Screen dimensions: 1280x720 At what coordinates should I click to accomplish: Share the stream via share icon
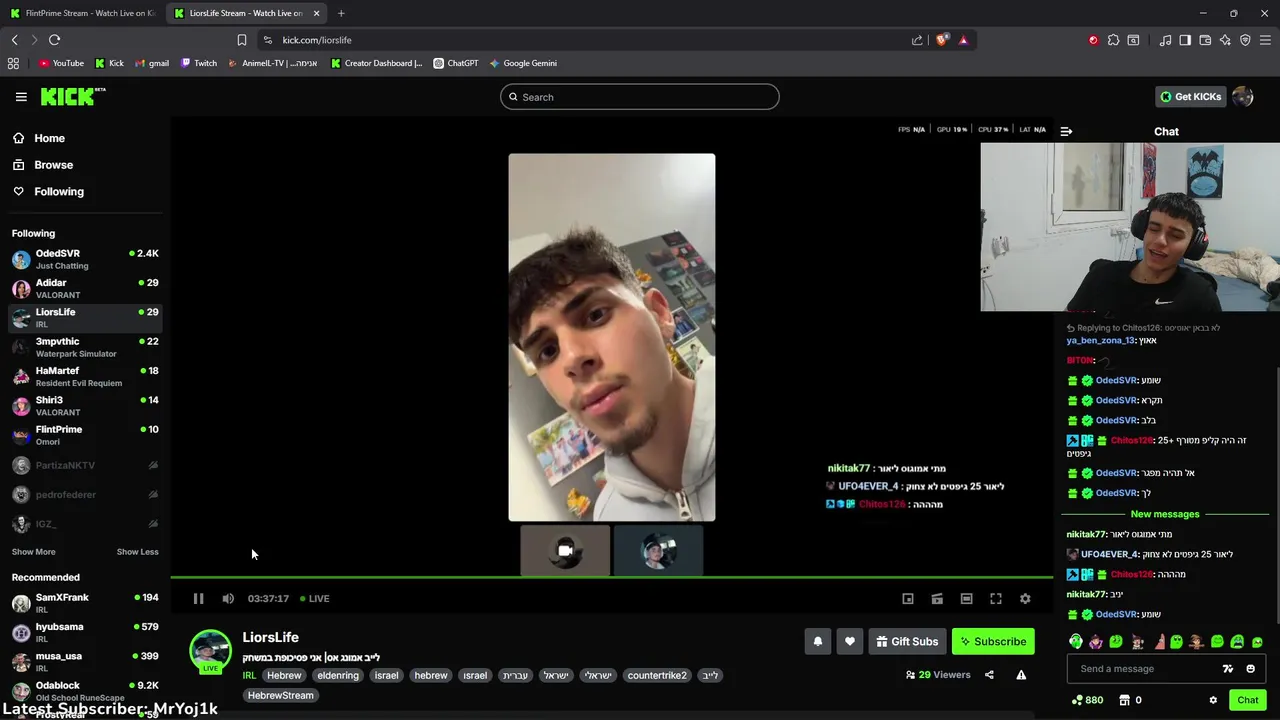989,675
